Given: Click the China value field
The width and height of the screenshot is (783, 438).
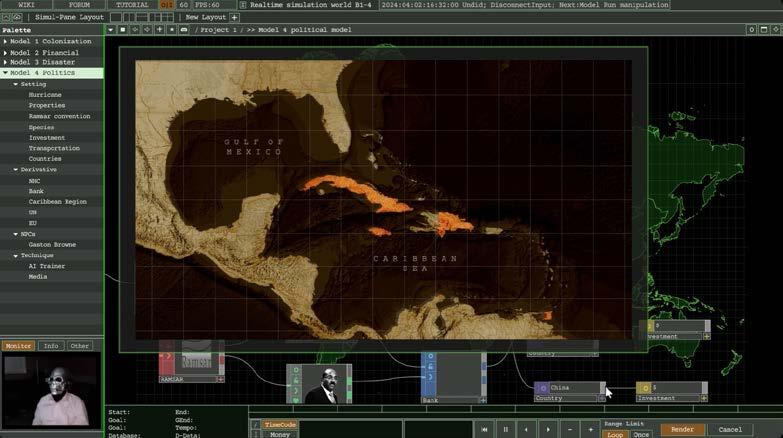Looking at the screenshot, I should point(574,388).
